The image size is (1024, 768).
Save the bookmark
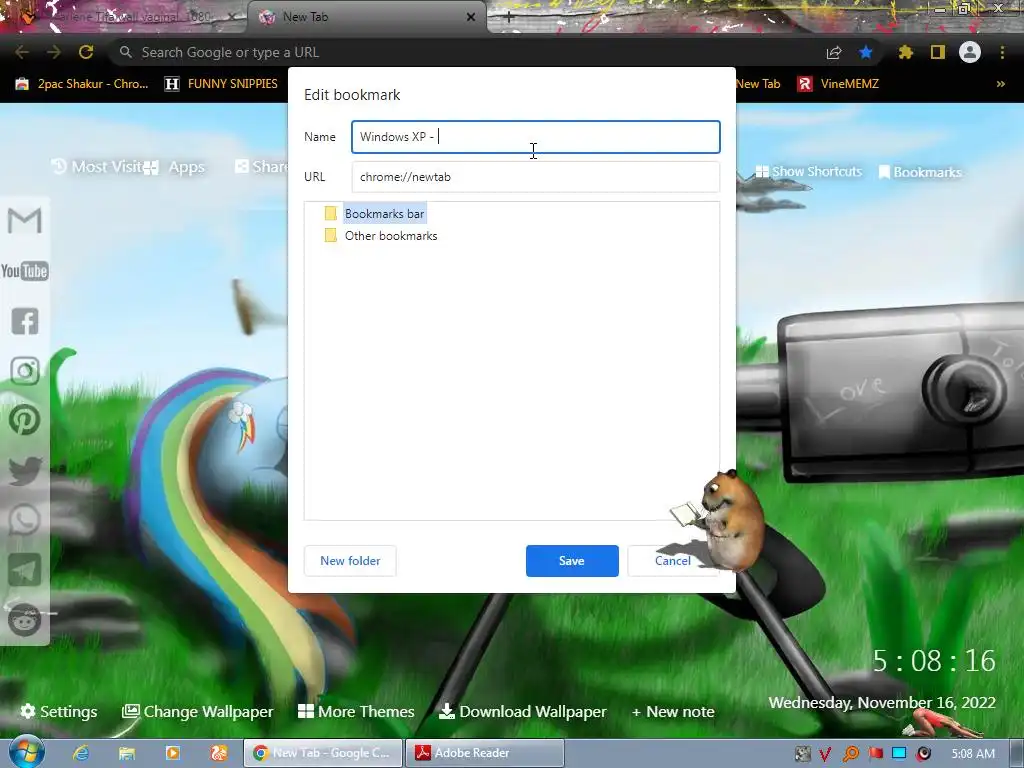tap(572, 561)
